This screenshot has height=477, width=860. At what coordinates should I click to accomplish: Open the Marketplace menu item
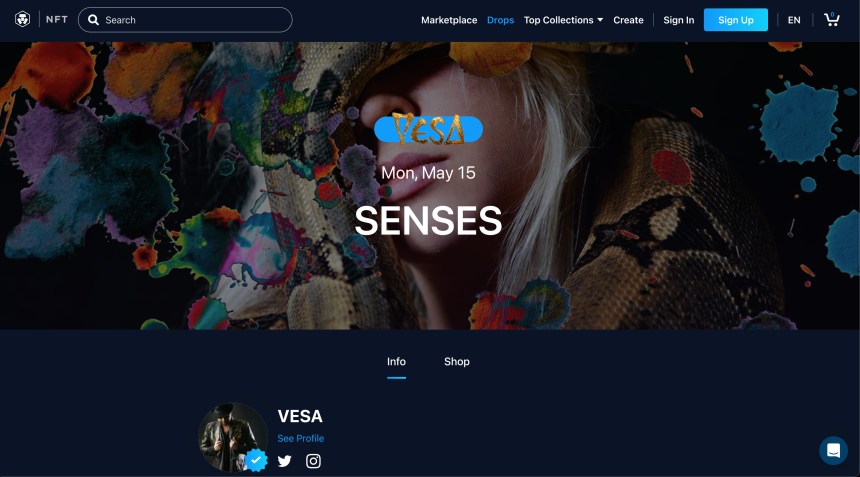click(449, 20)
